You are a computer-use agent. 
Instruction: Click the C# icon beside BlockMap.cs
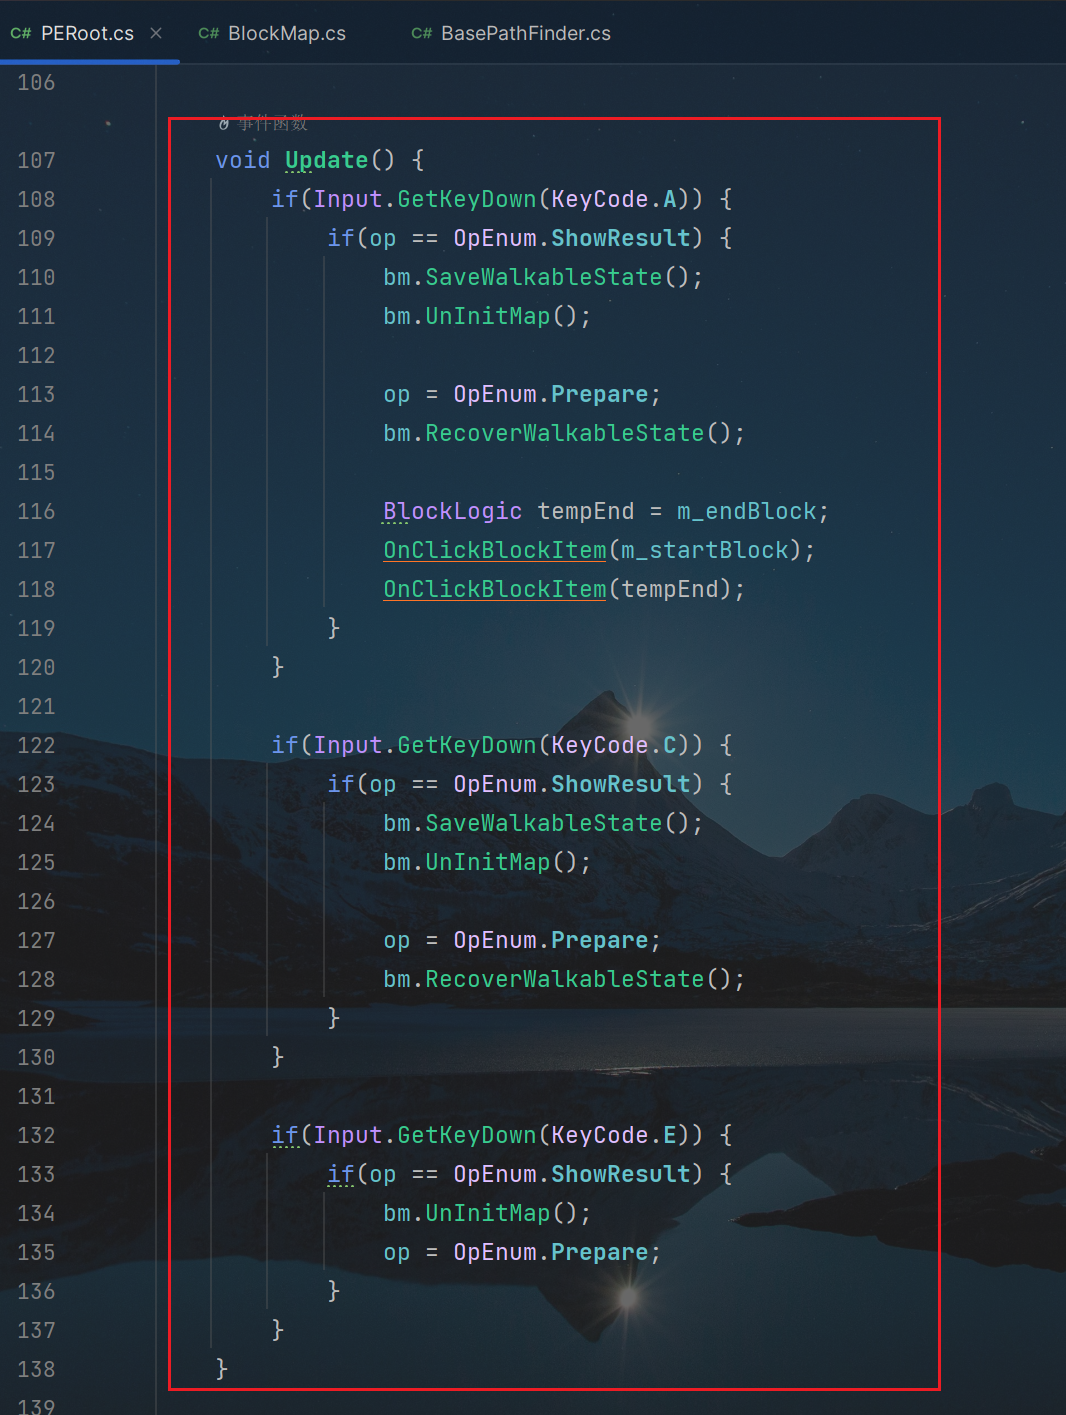click(208, 33)
